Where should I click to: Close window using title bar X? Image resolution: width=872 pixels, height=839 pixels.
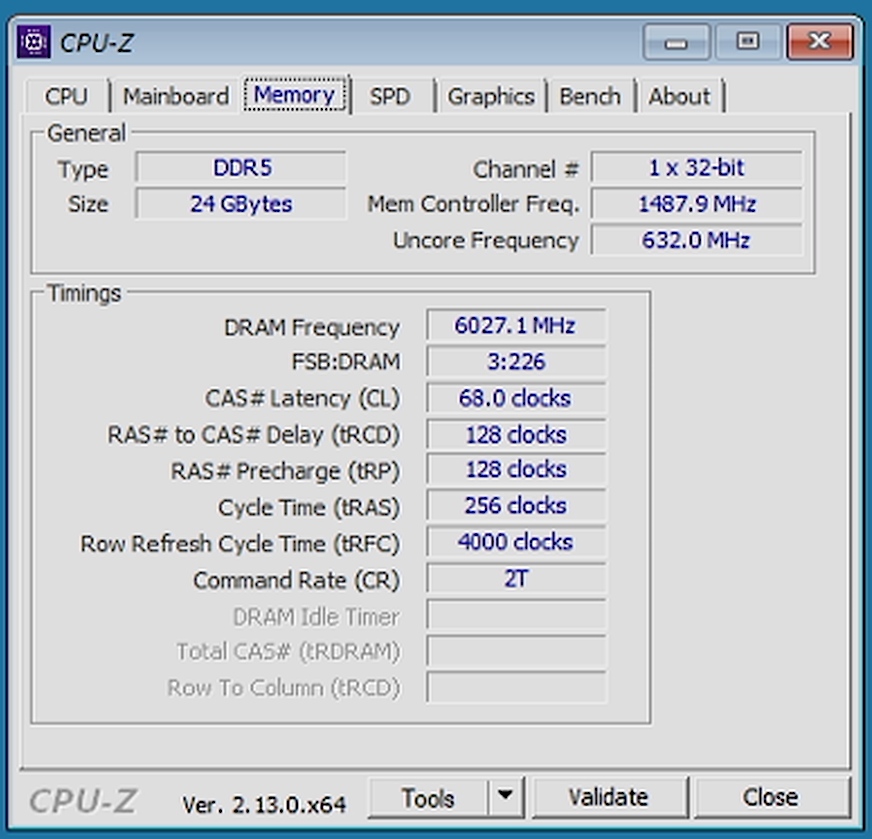(x=819, y=42)
